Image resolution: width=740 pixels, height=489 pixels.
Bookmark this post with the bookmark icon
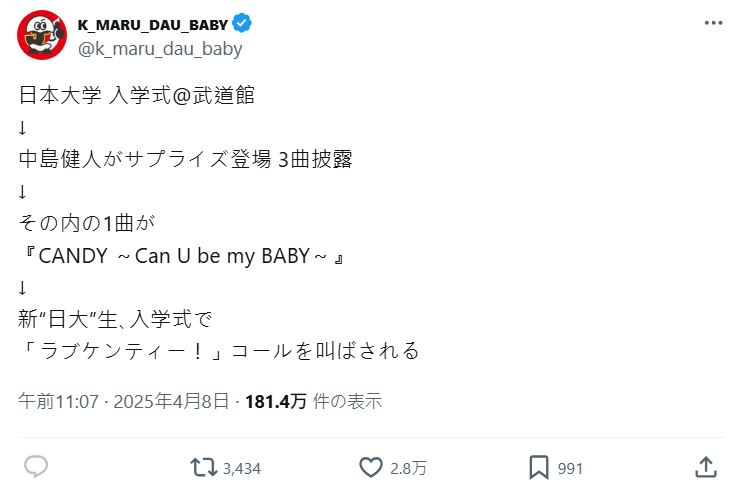click(538, 467)
